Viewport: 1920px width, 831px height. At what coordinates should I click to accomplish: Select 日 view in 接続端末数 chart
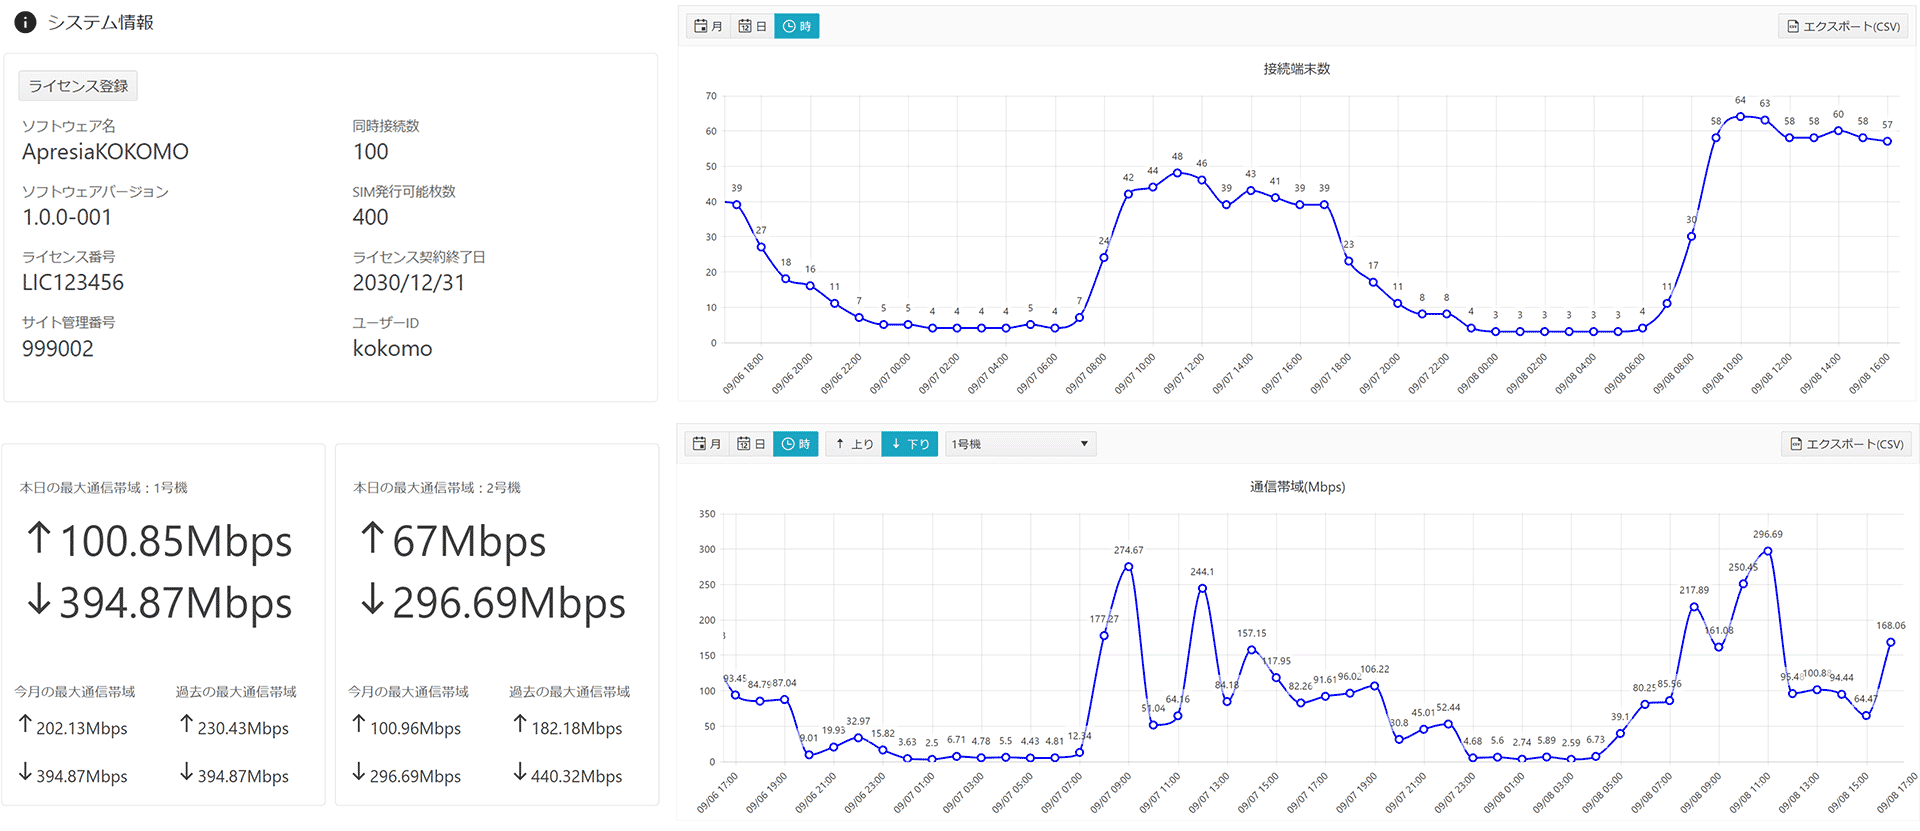pyautogui.click(x=752, y=26)
